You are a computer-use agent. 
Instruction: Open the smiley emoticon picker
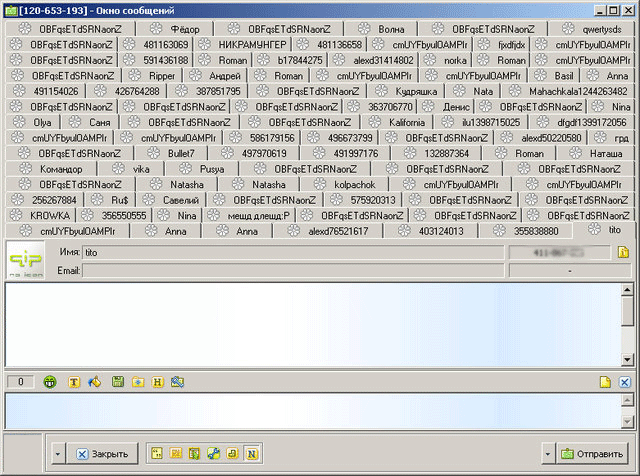[50, 382]
